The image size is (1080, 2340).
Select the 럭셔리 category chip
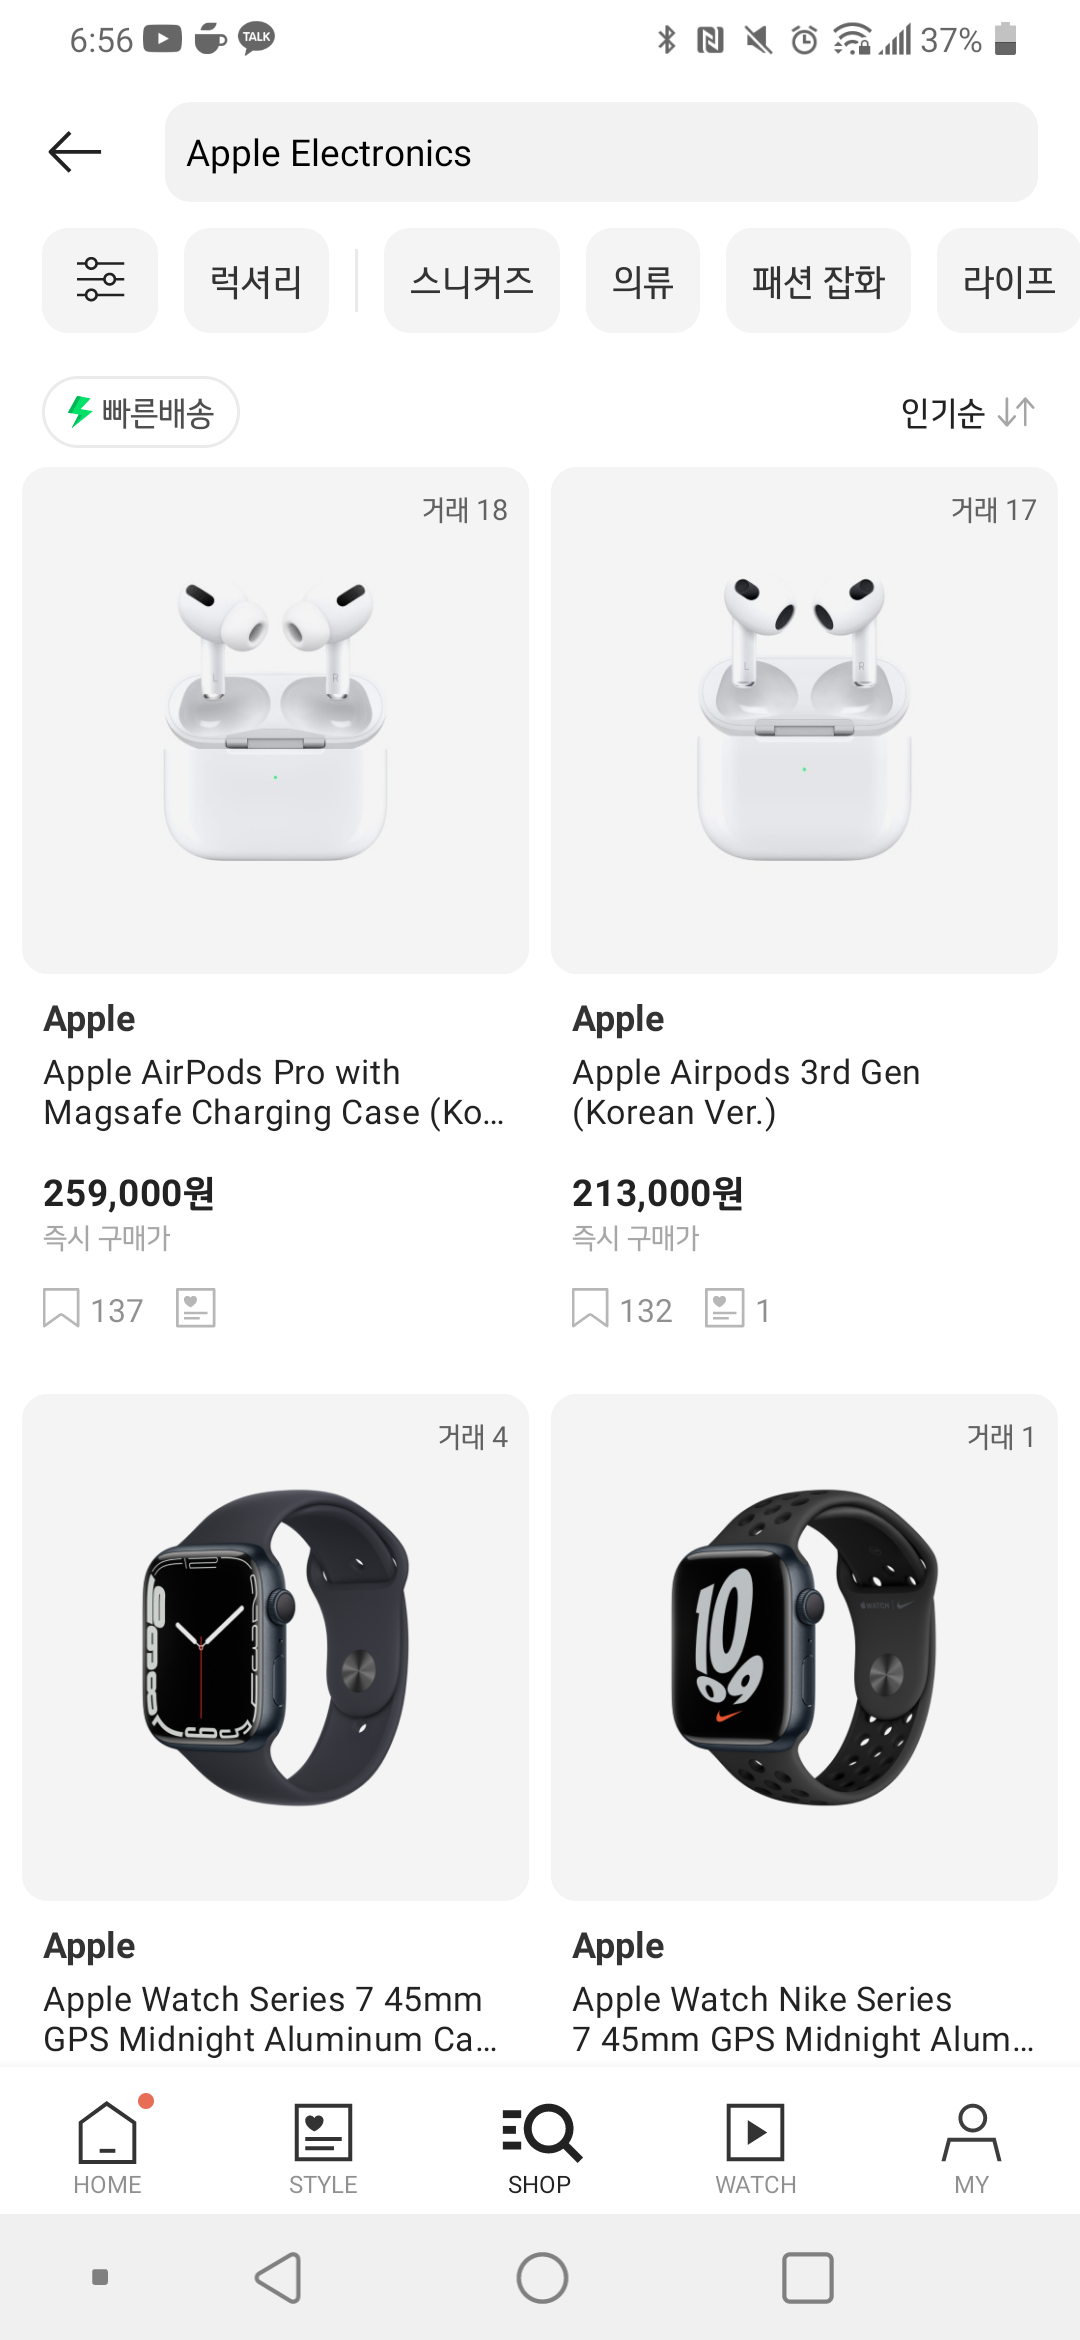pyautogui.click(x=256, y=280)
